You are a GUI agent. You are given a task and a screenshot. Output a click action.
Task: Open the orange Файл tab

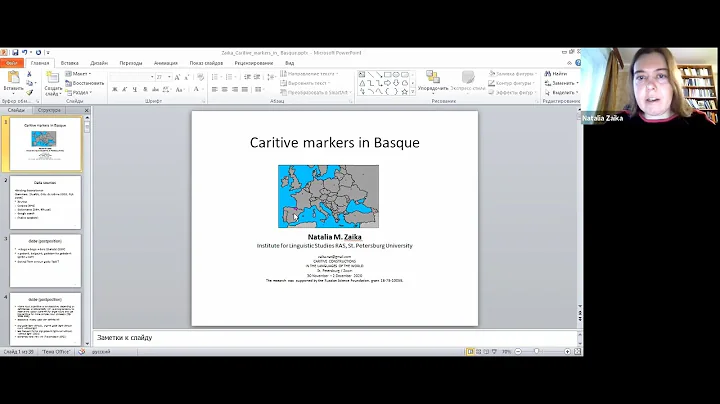tap(11, 63)
